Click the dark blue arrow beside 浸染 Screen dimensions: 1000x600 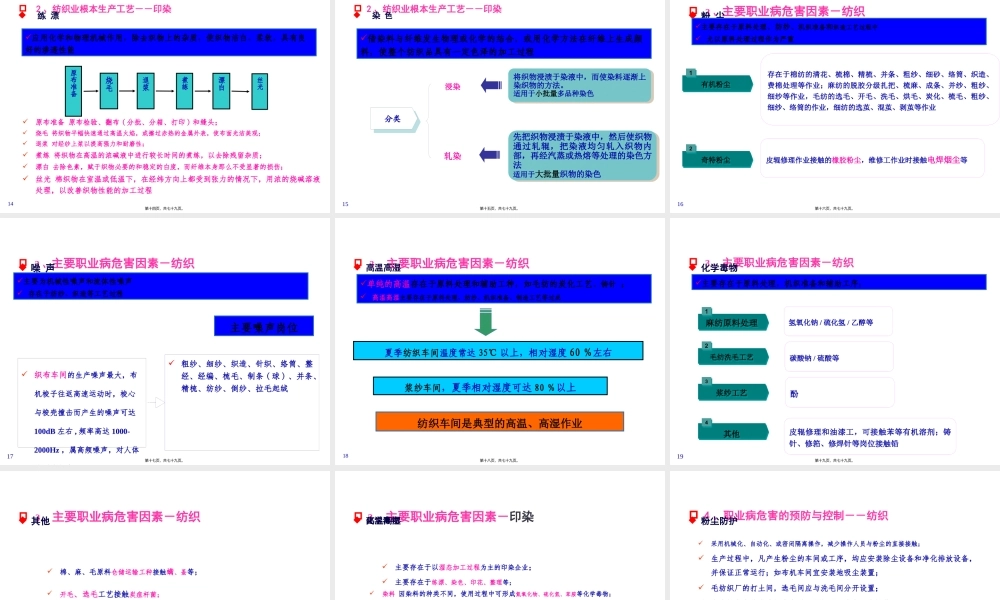pos(491,85)
